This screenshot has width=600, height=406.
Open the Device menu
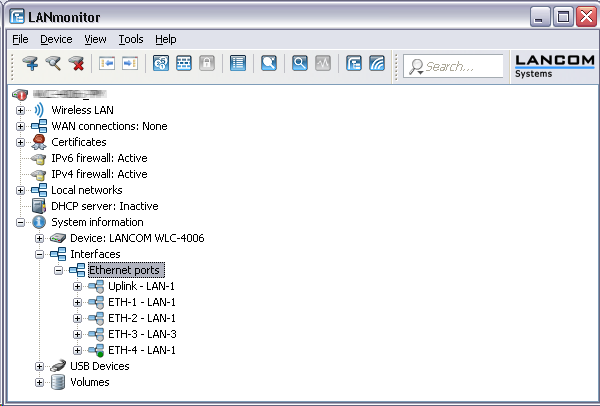click(56, 39)
